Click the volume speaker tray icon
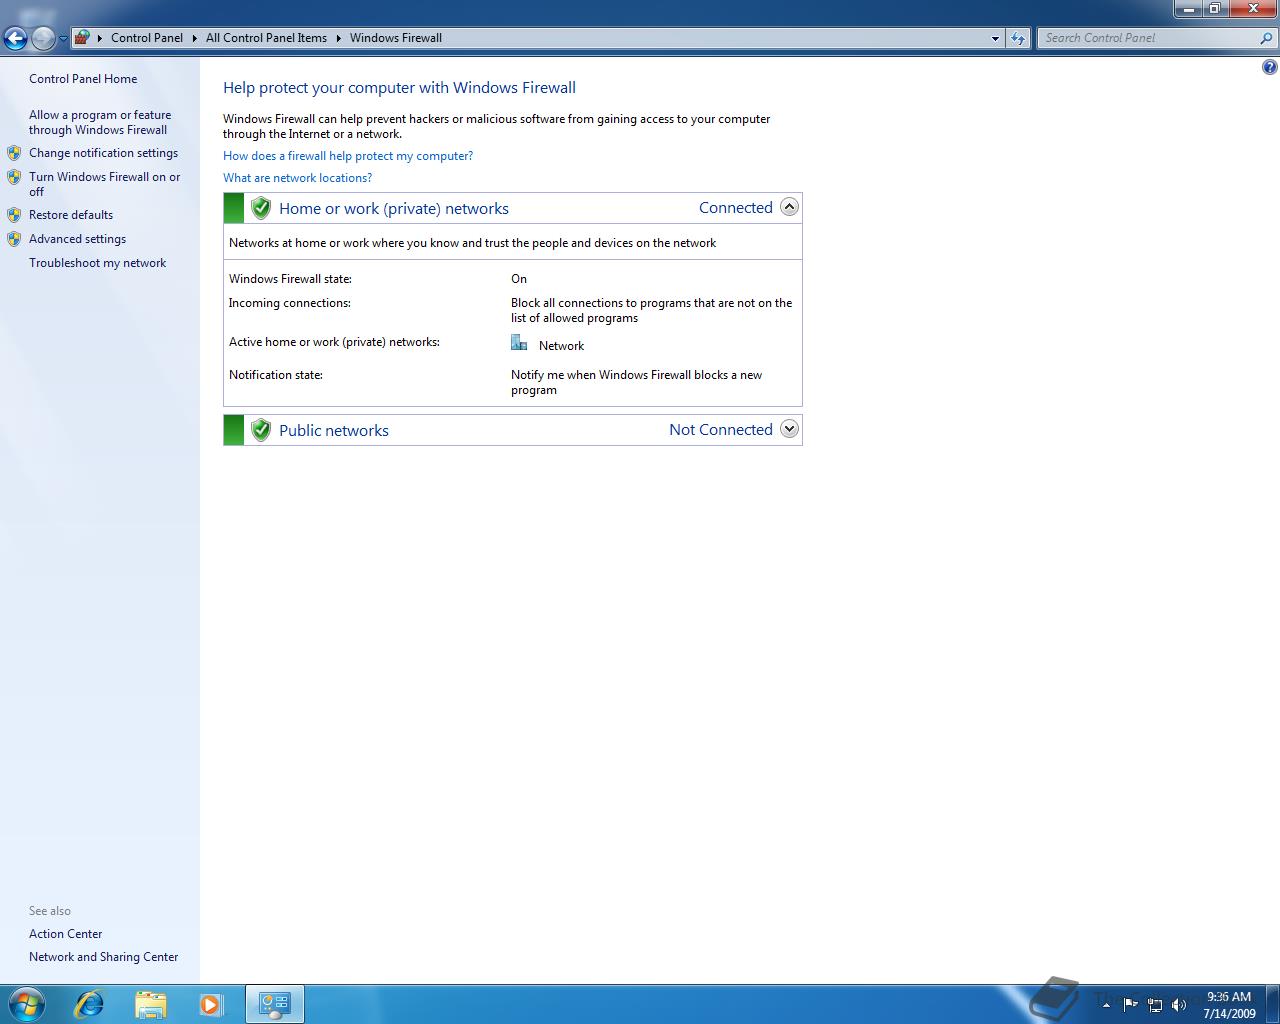The image size is (1280, 1024). coord(1179,1005)
